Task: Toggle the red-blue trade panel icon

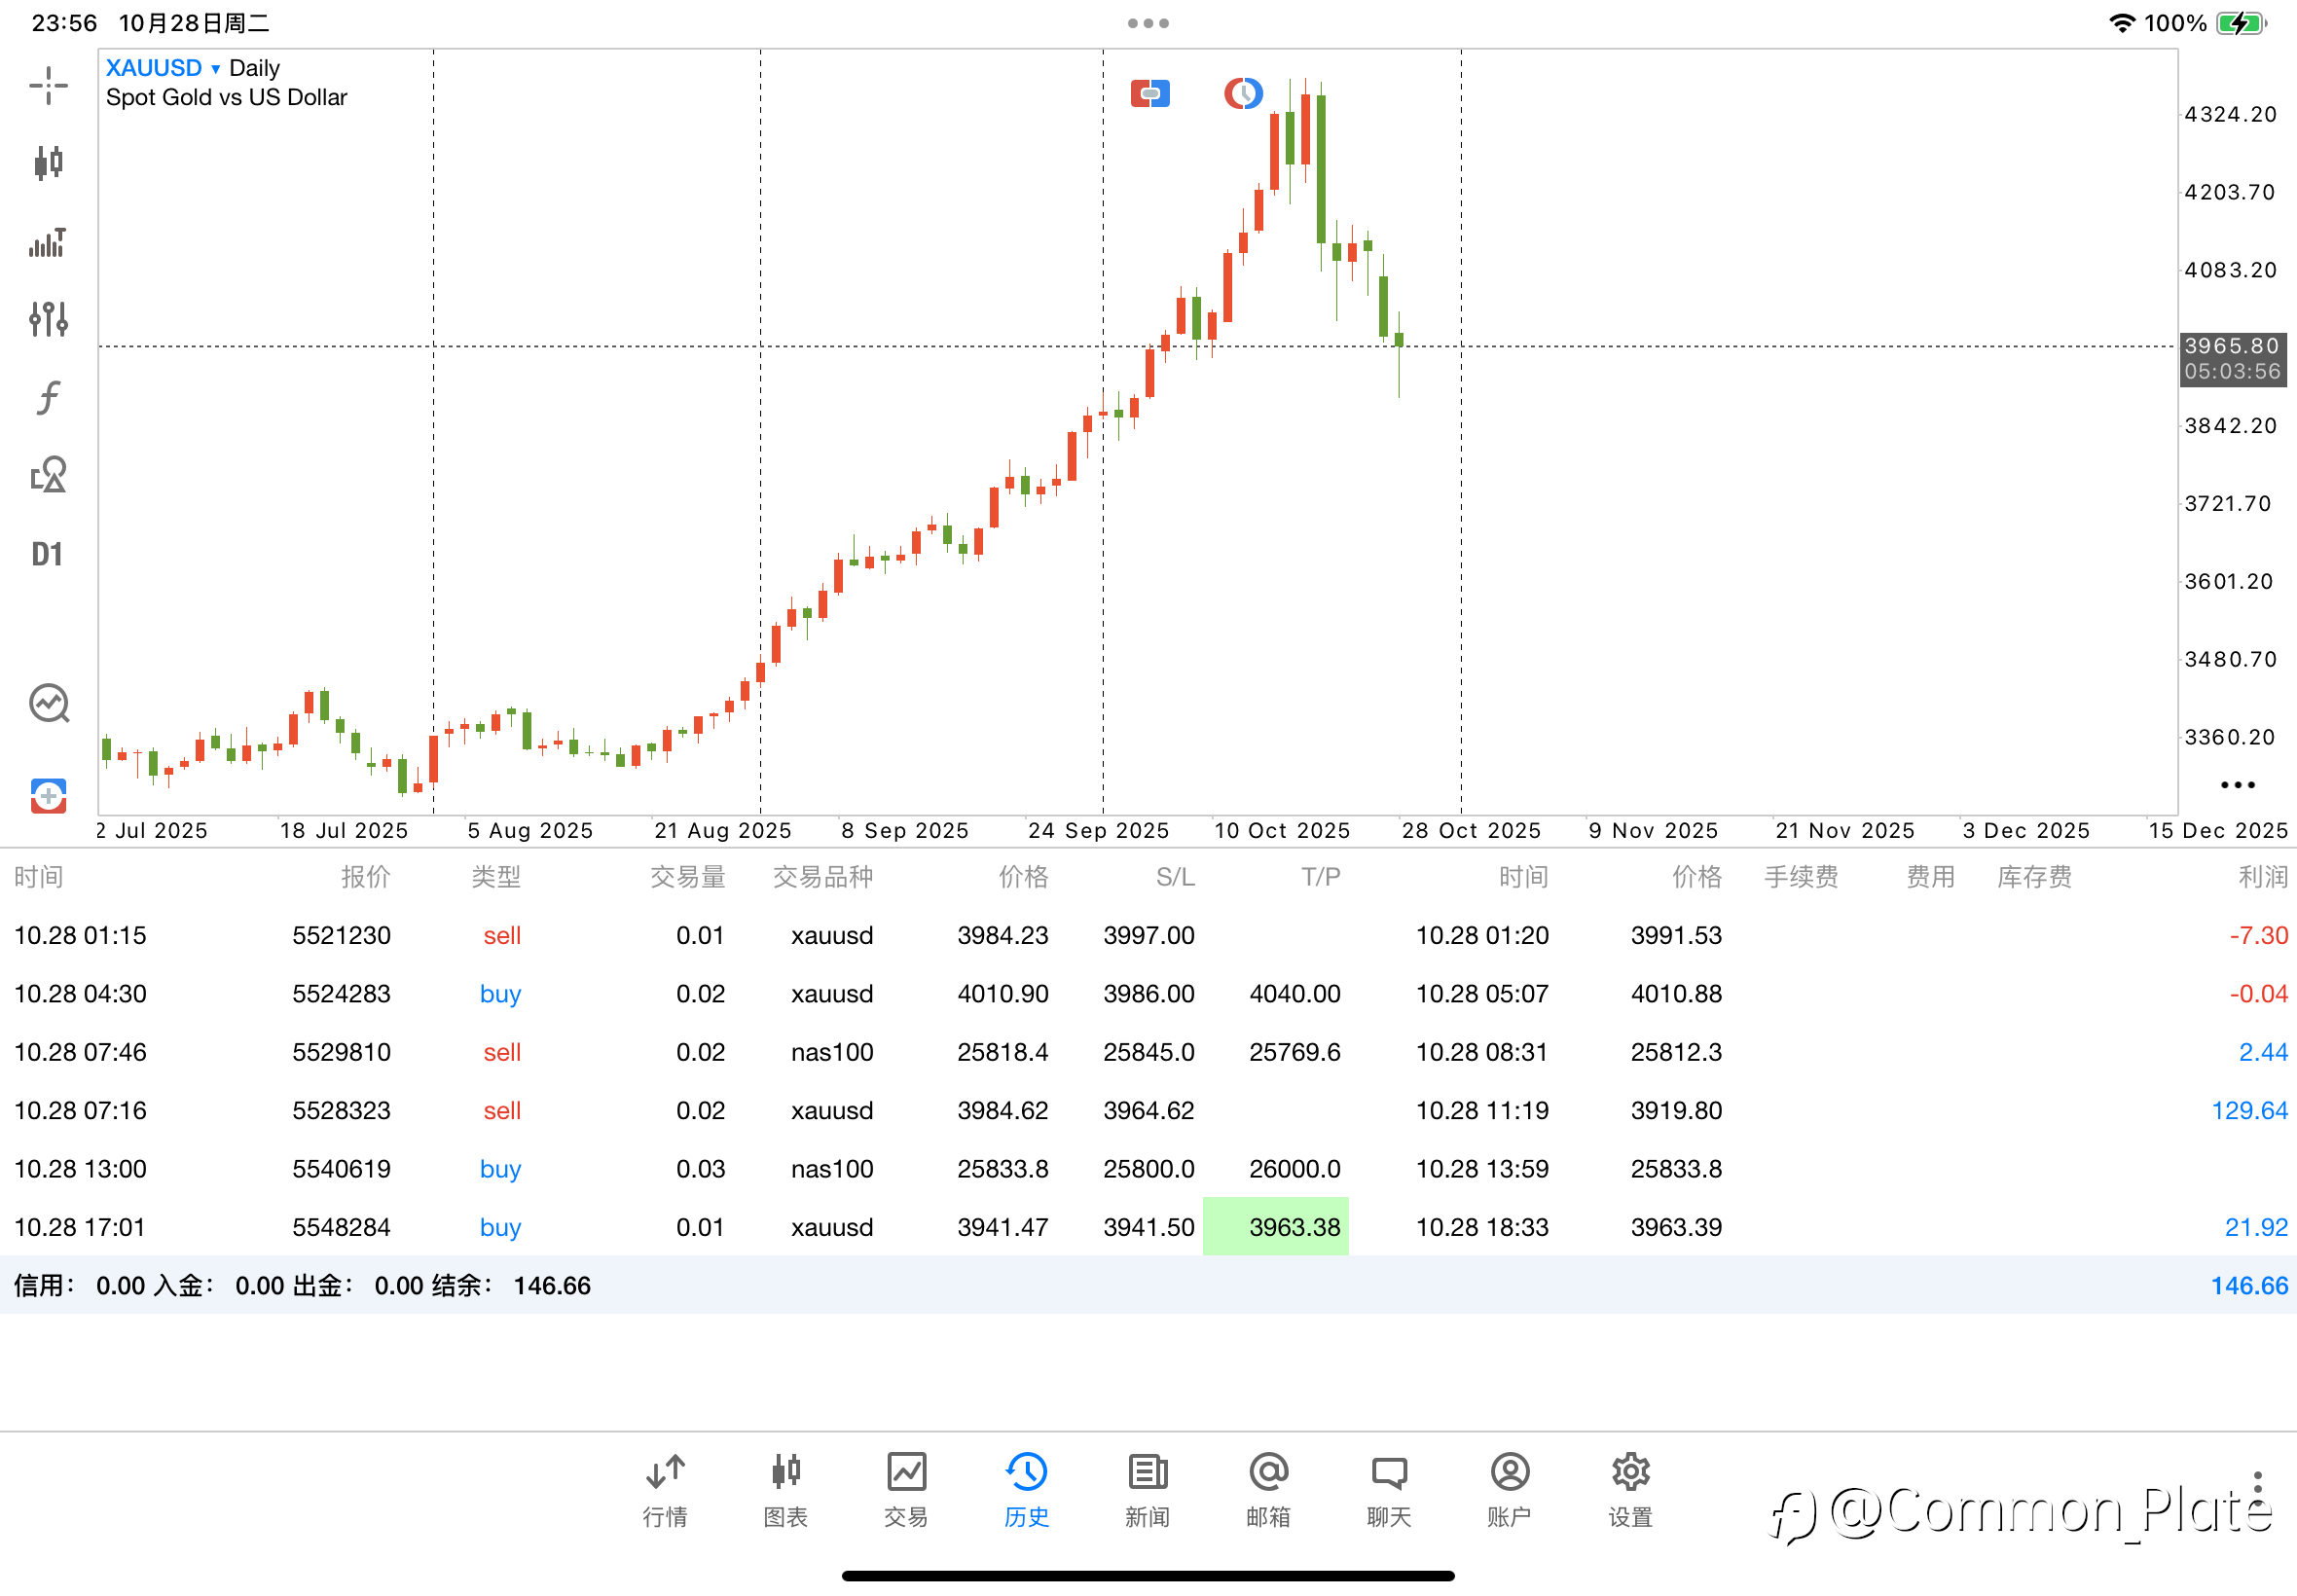Action: pyautogui.click(x=1150, y=94)
